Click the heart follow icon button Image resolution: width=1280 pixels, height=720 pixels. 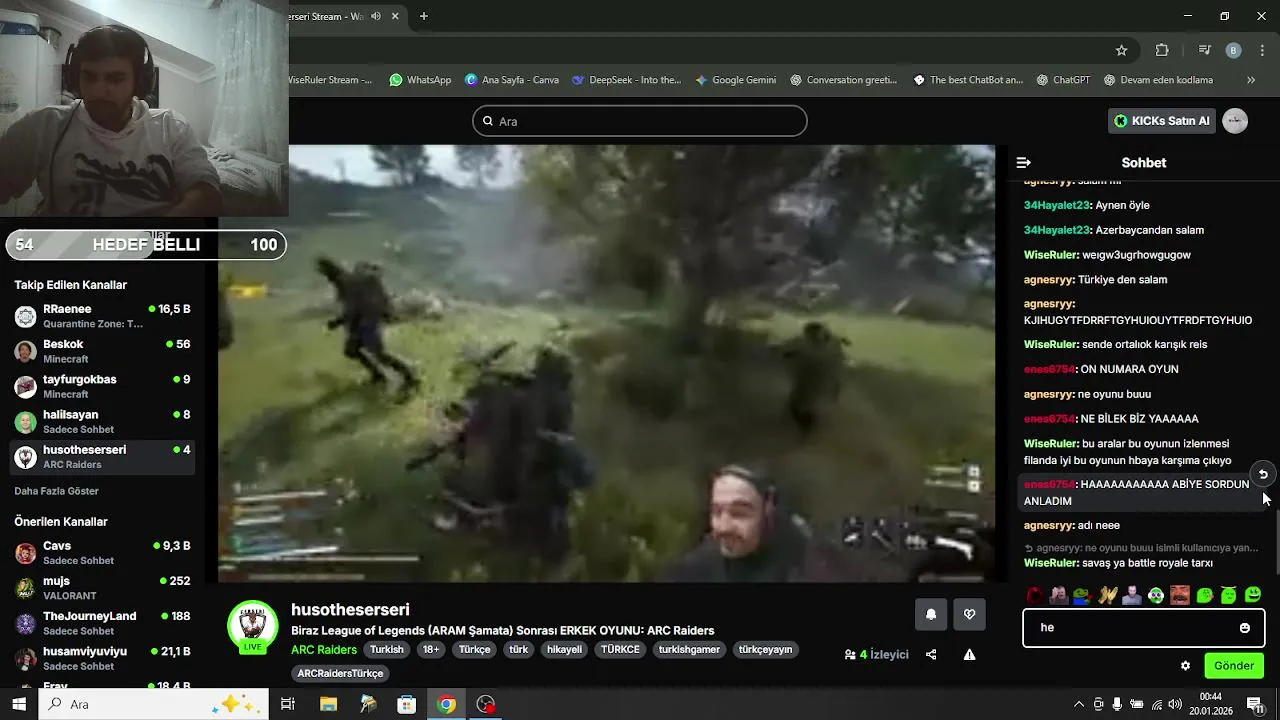[969, 615]
